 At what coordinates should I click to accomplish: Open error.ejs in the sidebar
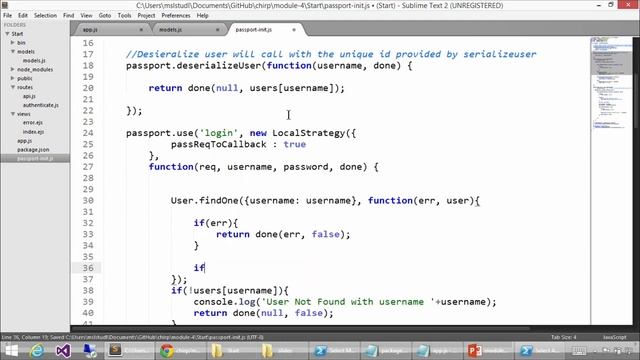pos(33,122)
